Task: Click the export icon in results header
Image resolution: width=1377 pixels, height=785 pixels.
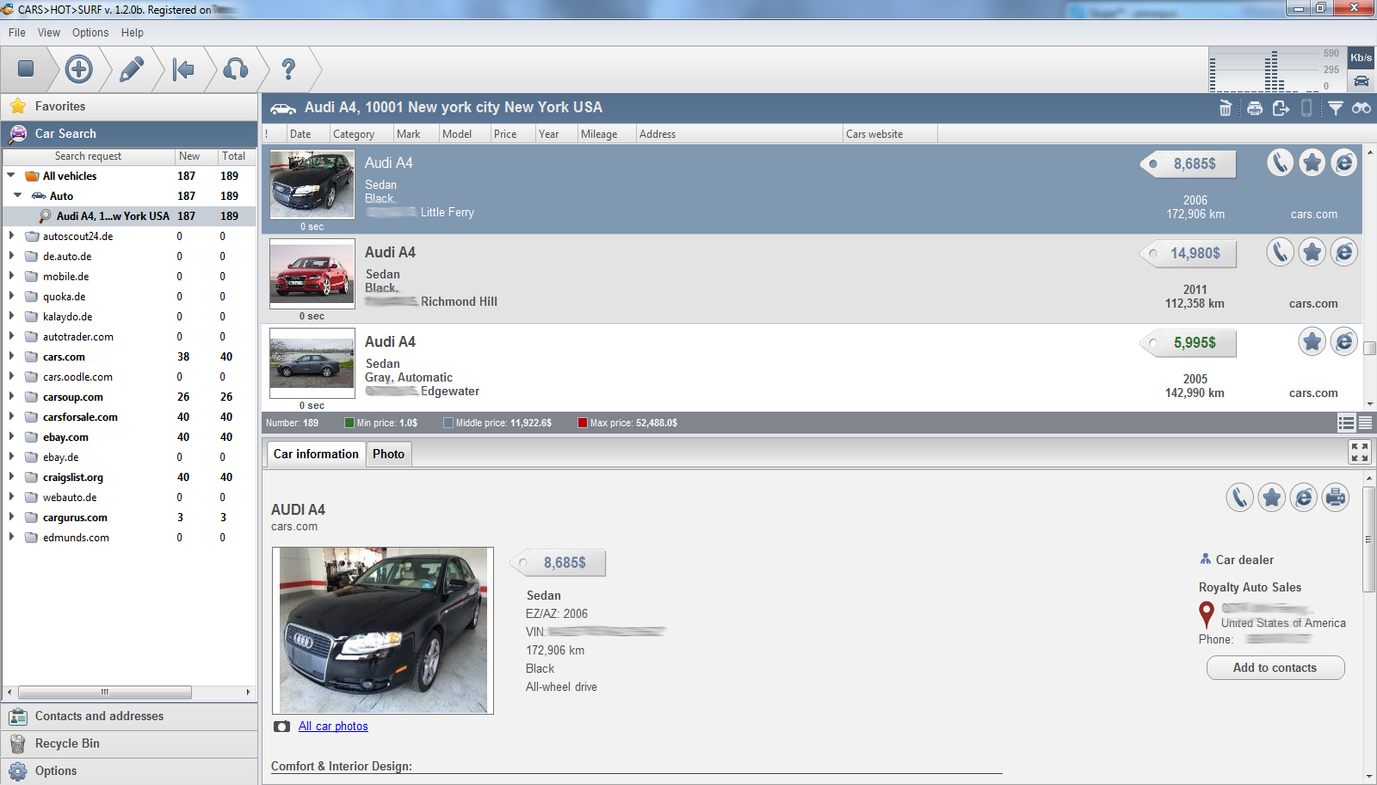Action: 1281,108
